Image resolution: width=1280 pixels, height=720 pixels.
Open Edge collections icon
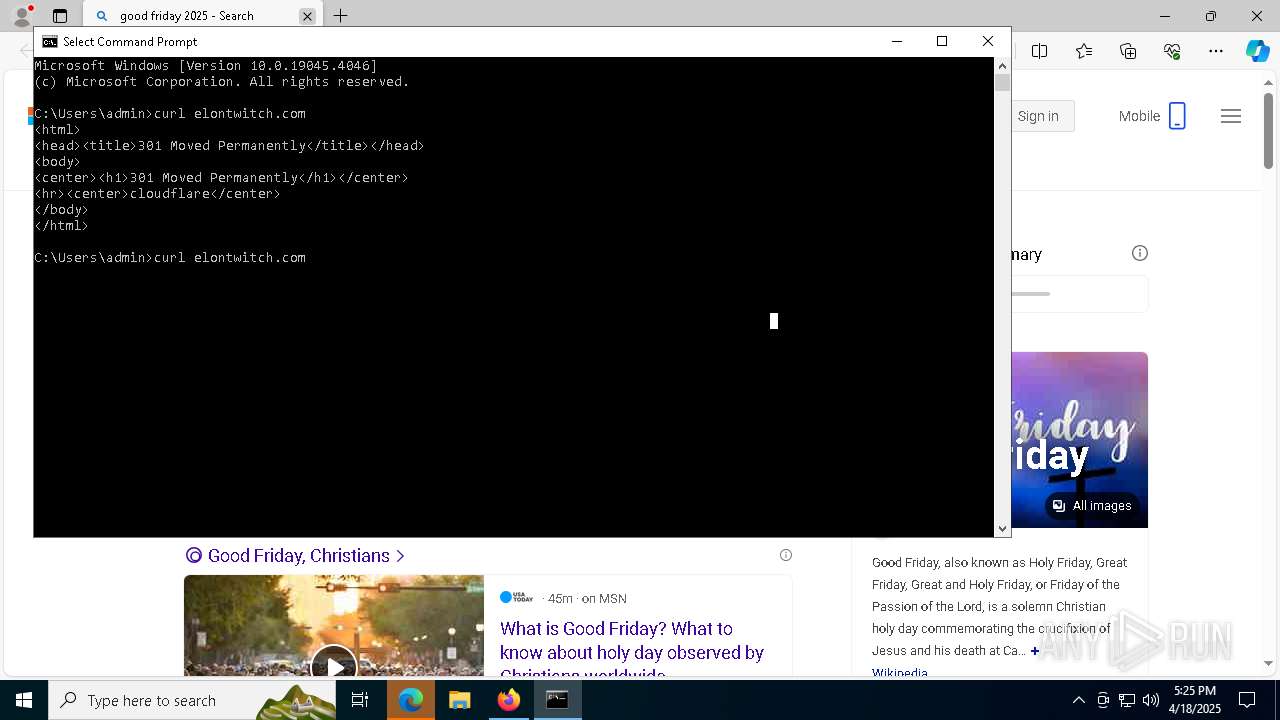[1128, 51]
